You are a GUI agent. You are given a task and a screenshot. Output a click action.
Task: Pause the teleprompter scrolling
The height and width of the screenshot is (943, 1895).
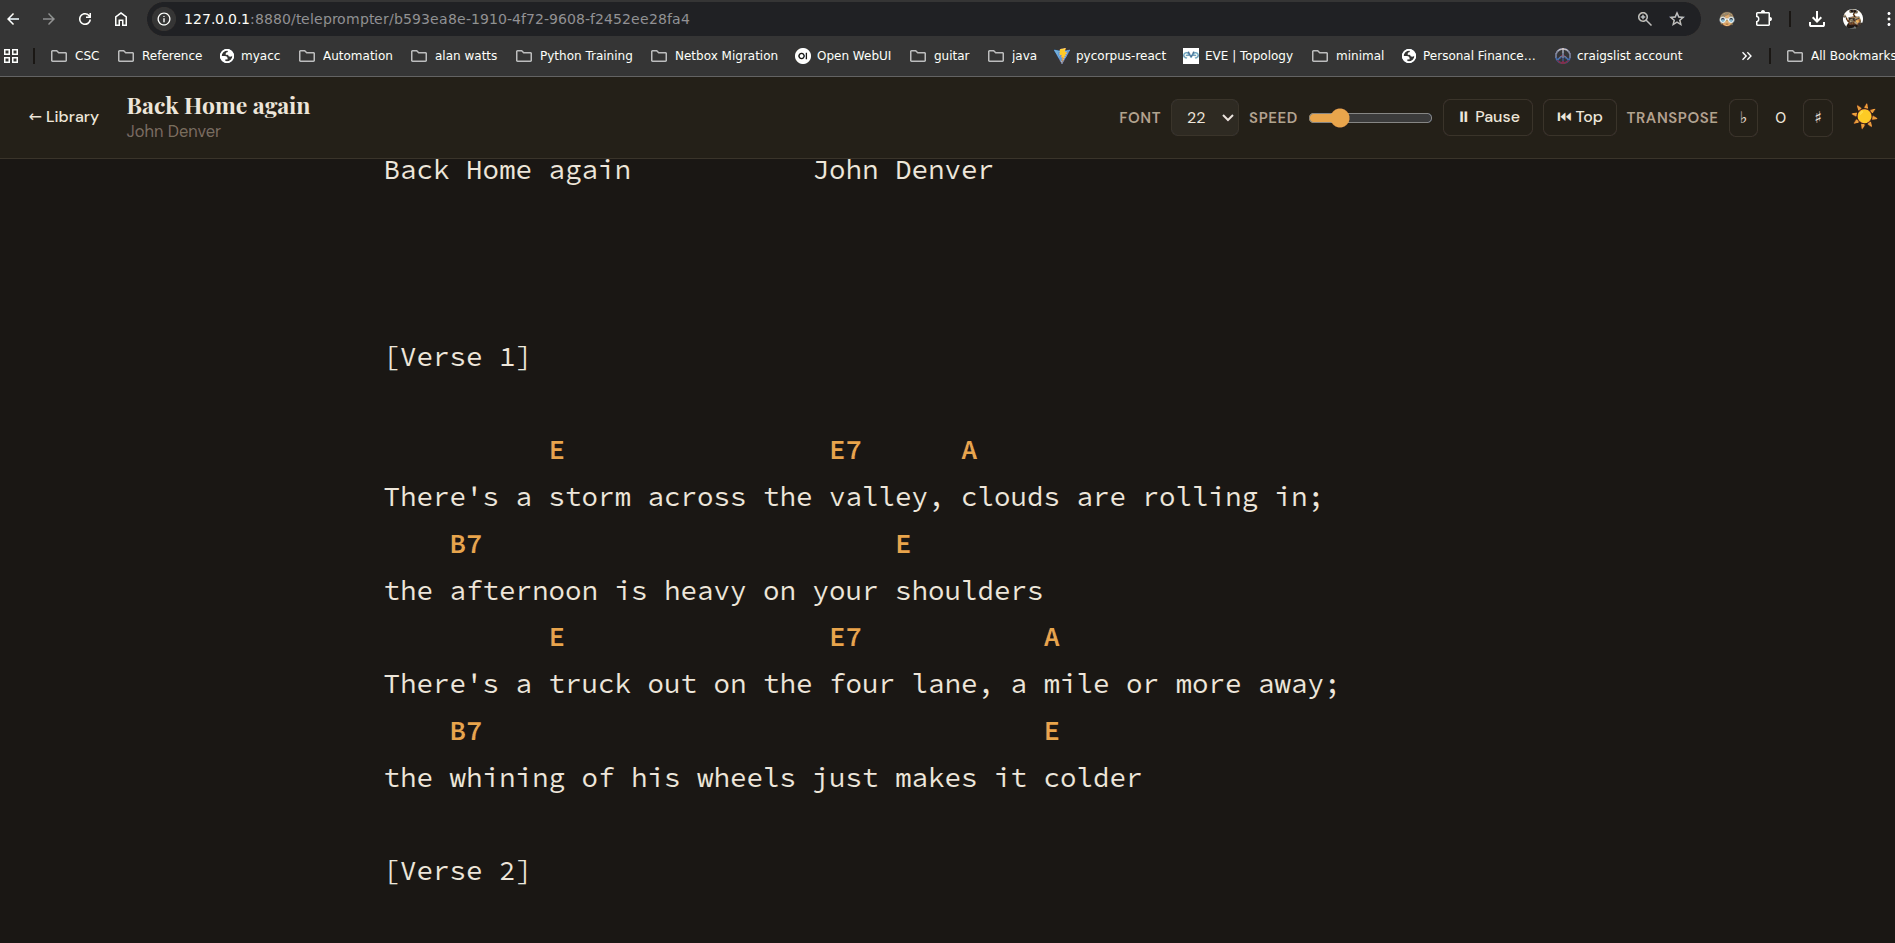(1488, 117)
